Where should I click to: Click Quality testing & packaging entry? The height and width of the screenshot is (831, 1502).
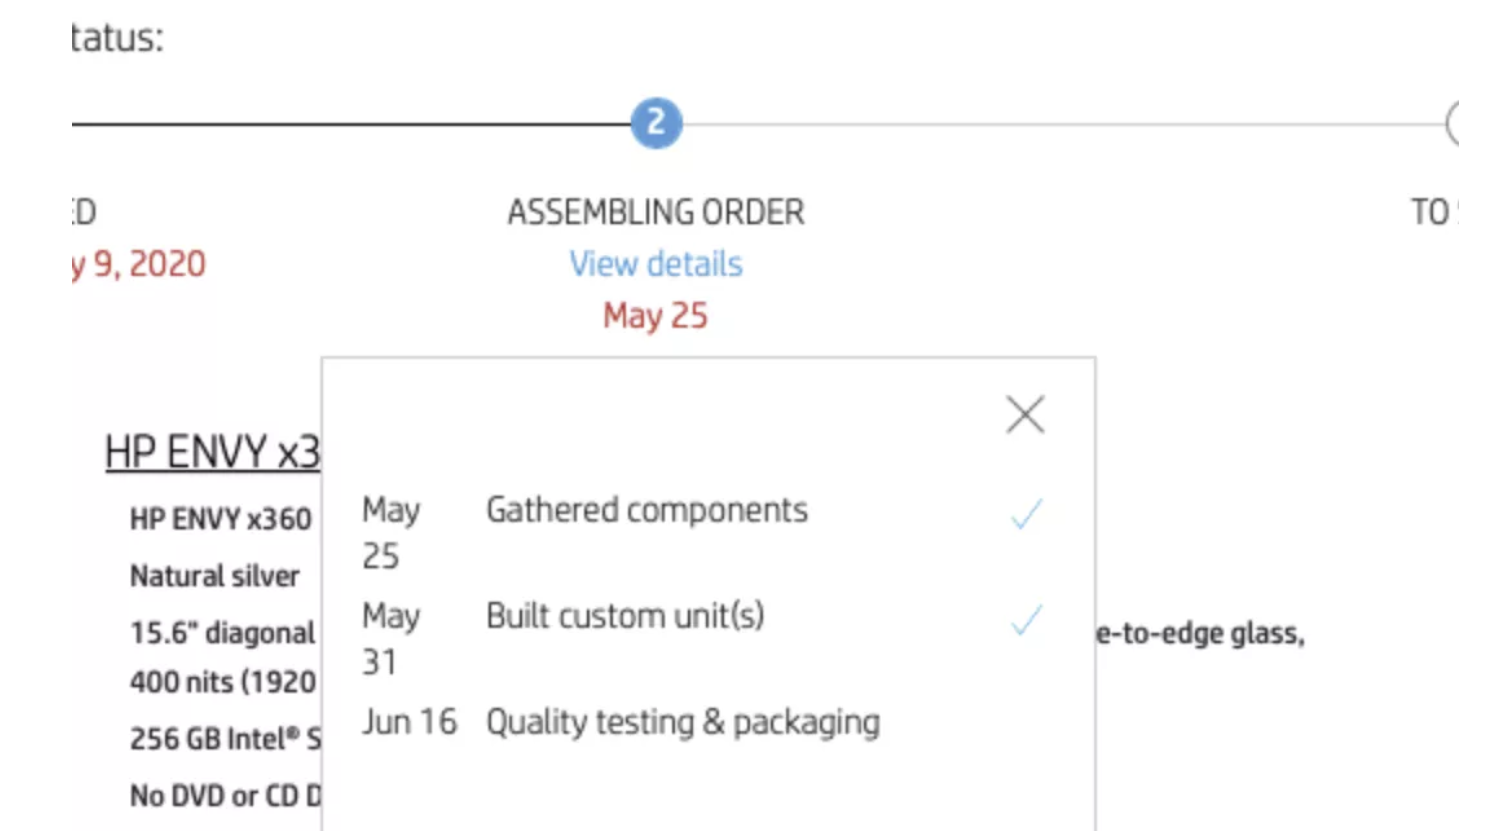coord(683,722)
